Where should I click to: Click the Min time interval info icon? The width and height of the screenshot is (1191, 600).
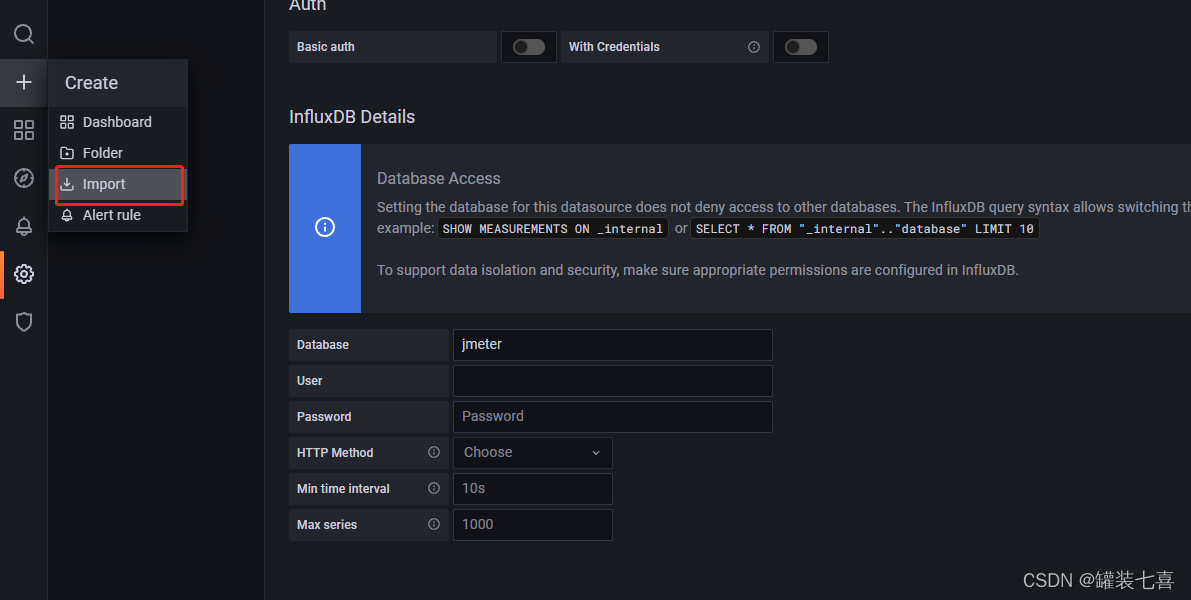[434, 488]
